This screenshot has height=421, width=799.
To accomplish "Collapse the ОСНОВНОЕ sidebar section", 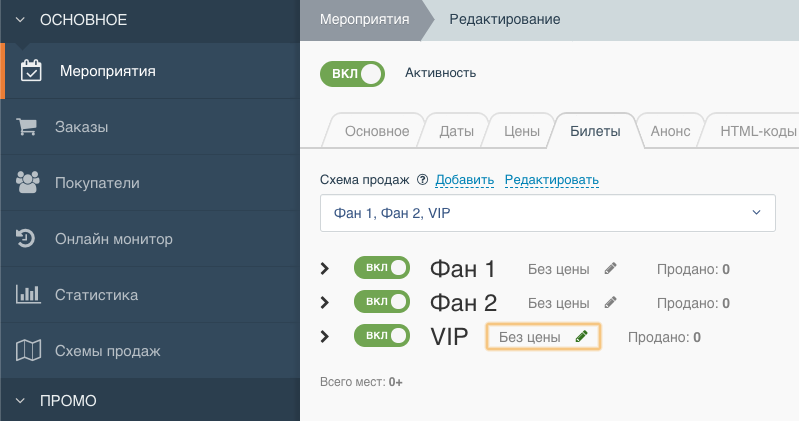I will pyautogui.click(x=20, y=20).
